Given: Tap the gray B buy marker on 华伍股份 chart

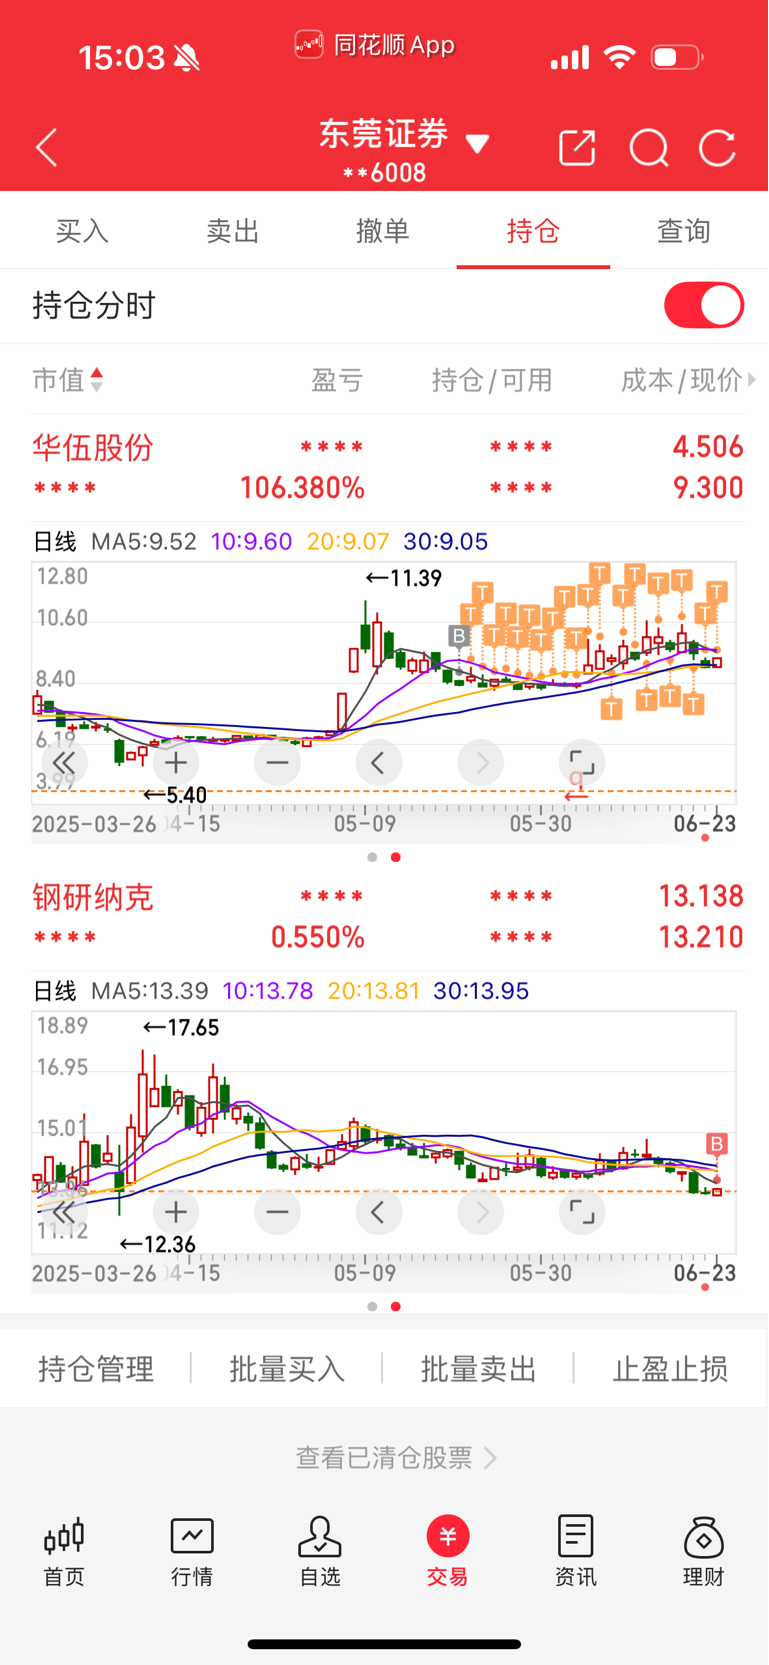Looking at the screenshot, I should click(x=459, y=636).
